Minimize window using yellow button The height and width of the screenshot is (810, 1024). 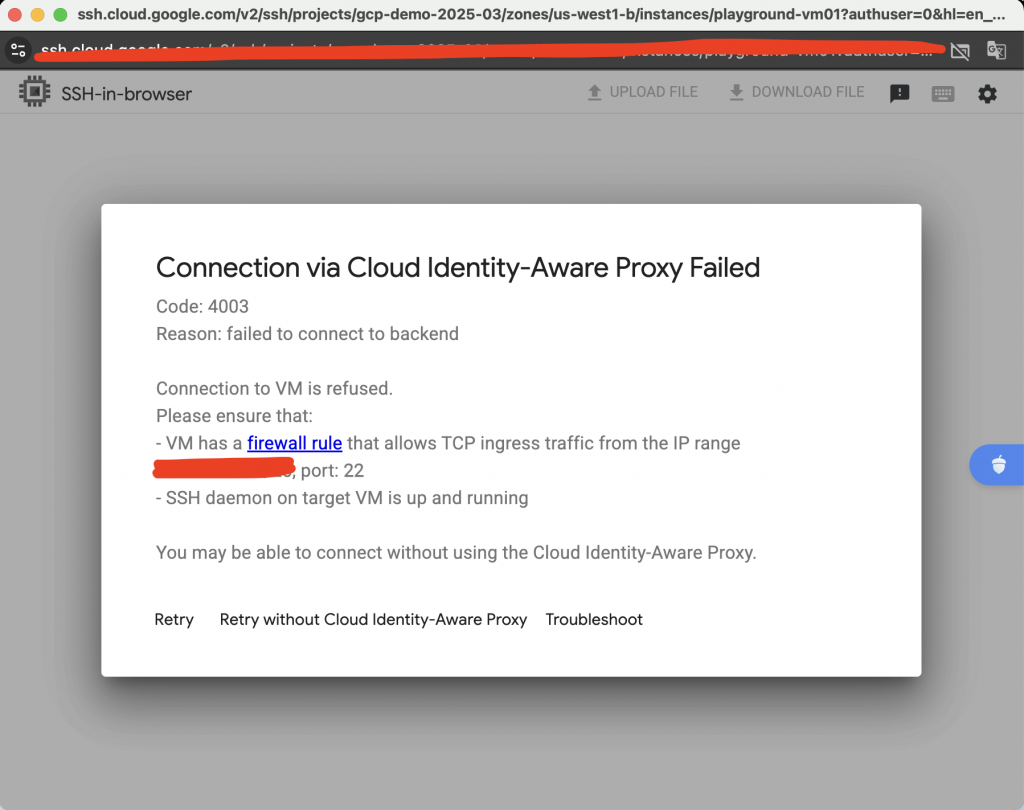tap(38, 15)
